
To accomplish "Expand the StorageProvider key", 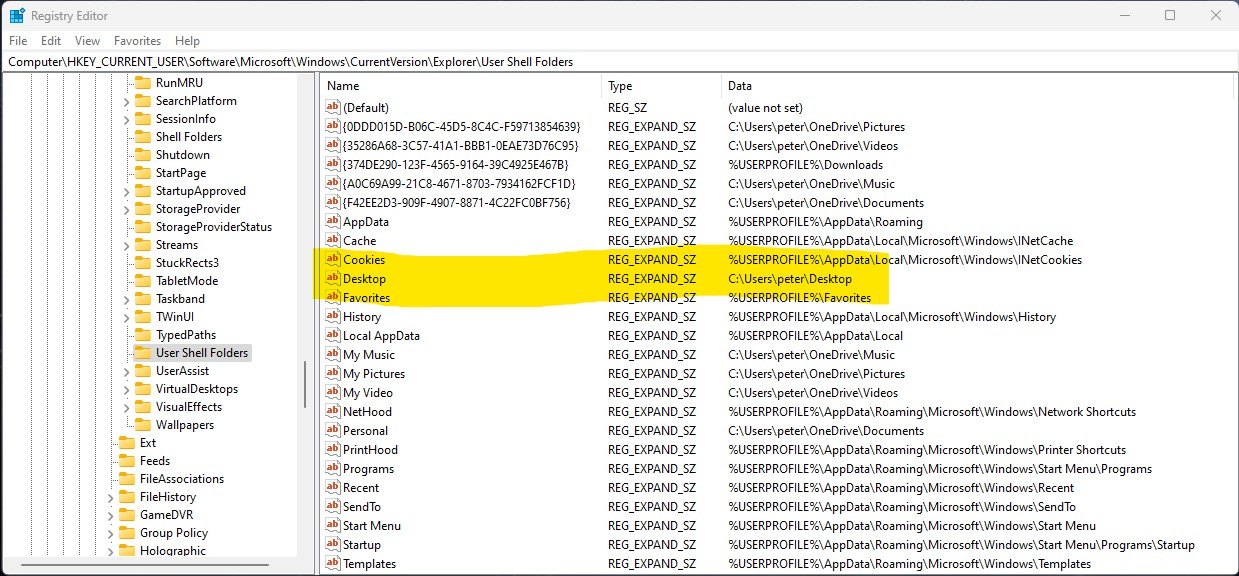I will pyautogui.click(x=126, y=209).
